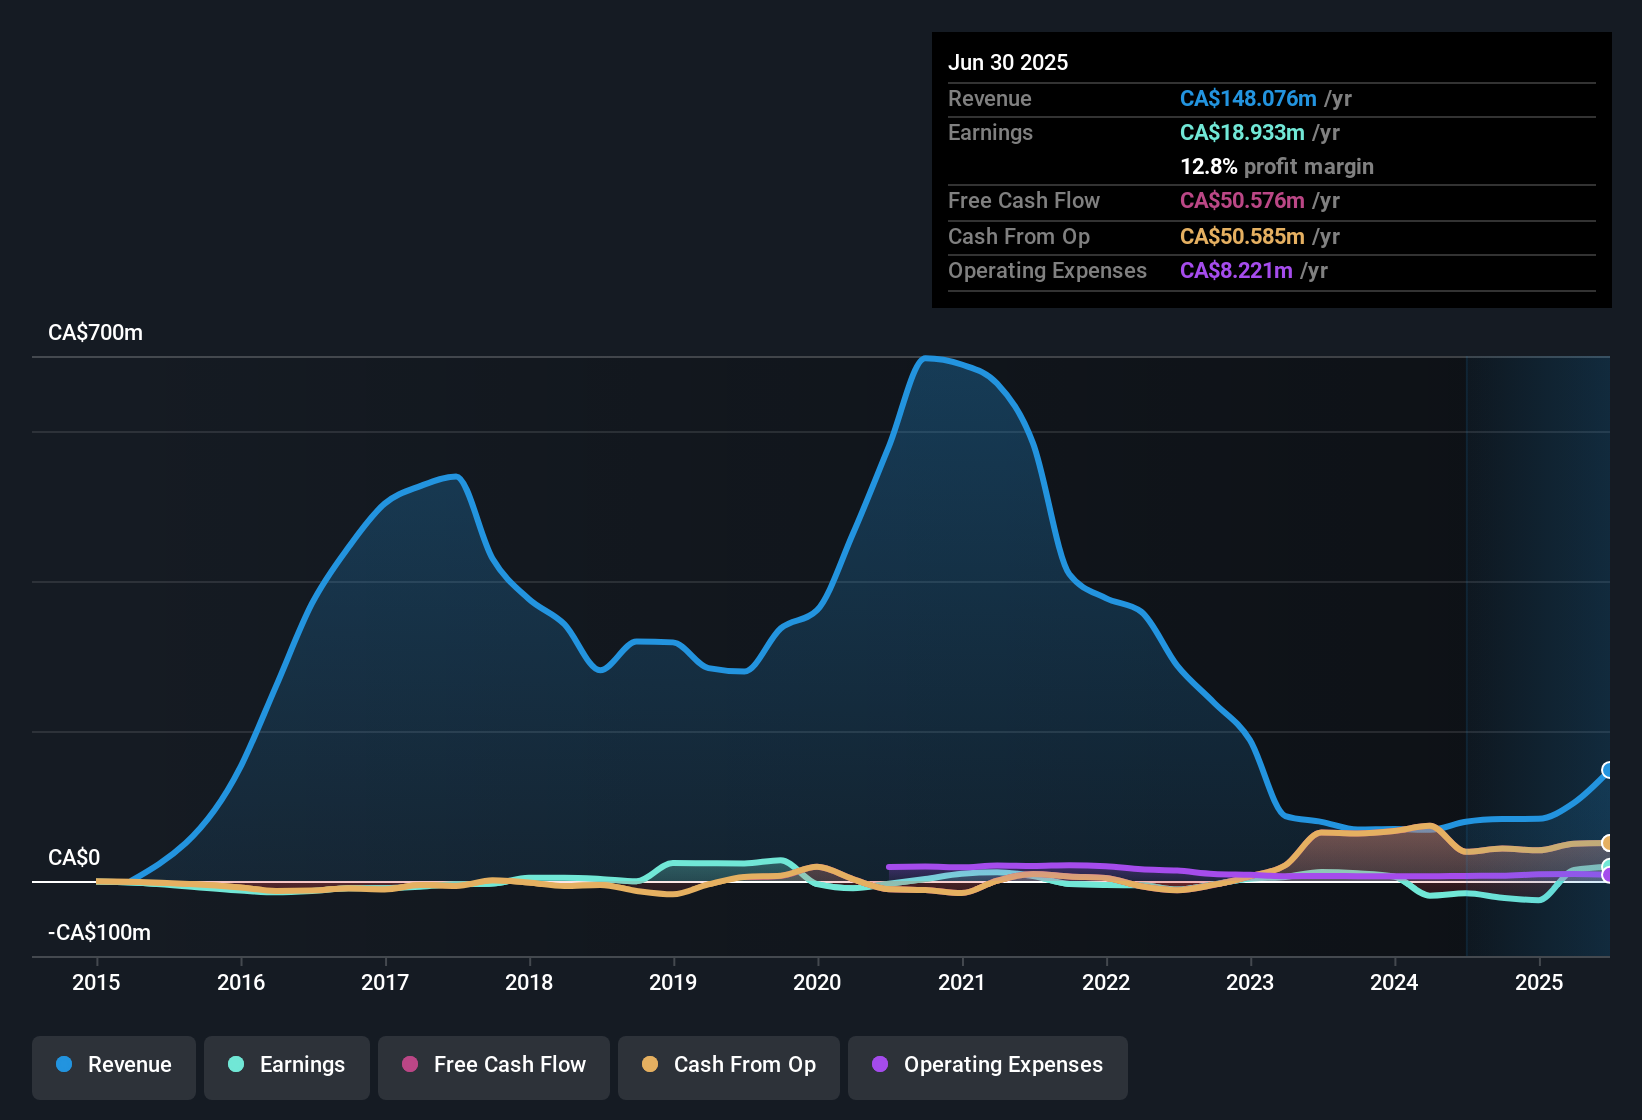
Task: Select the 2017 tick on the timeline
Action: pos(385,982)
